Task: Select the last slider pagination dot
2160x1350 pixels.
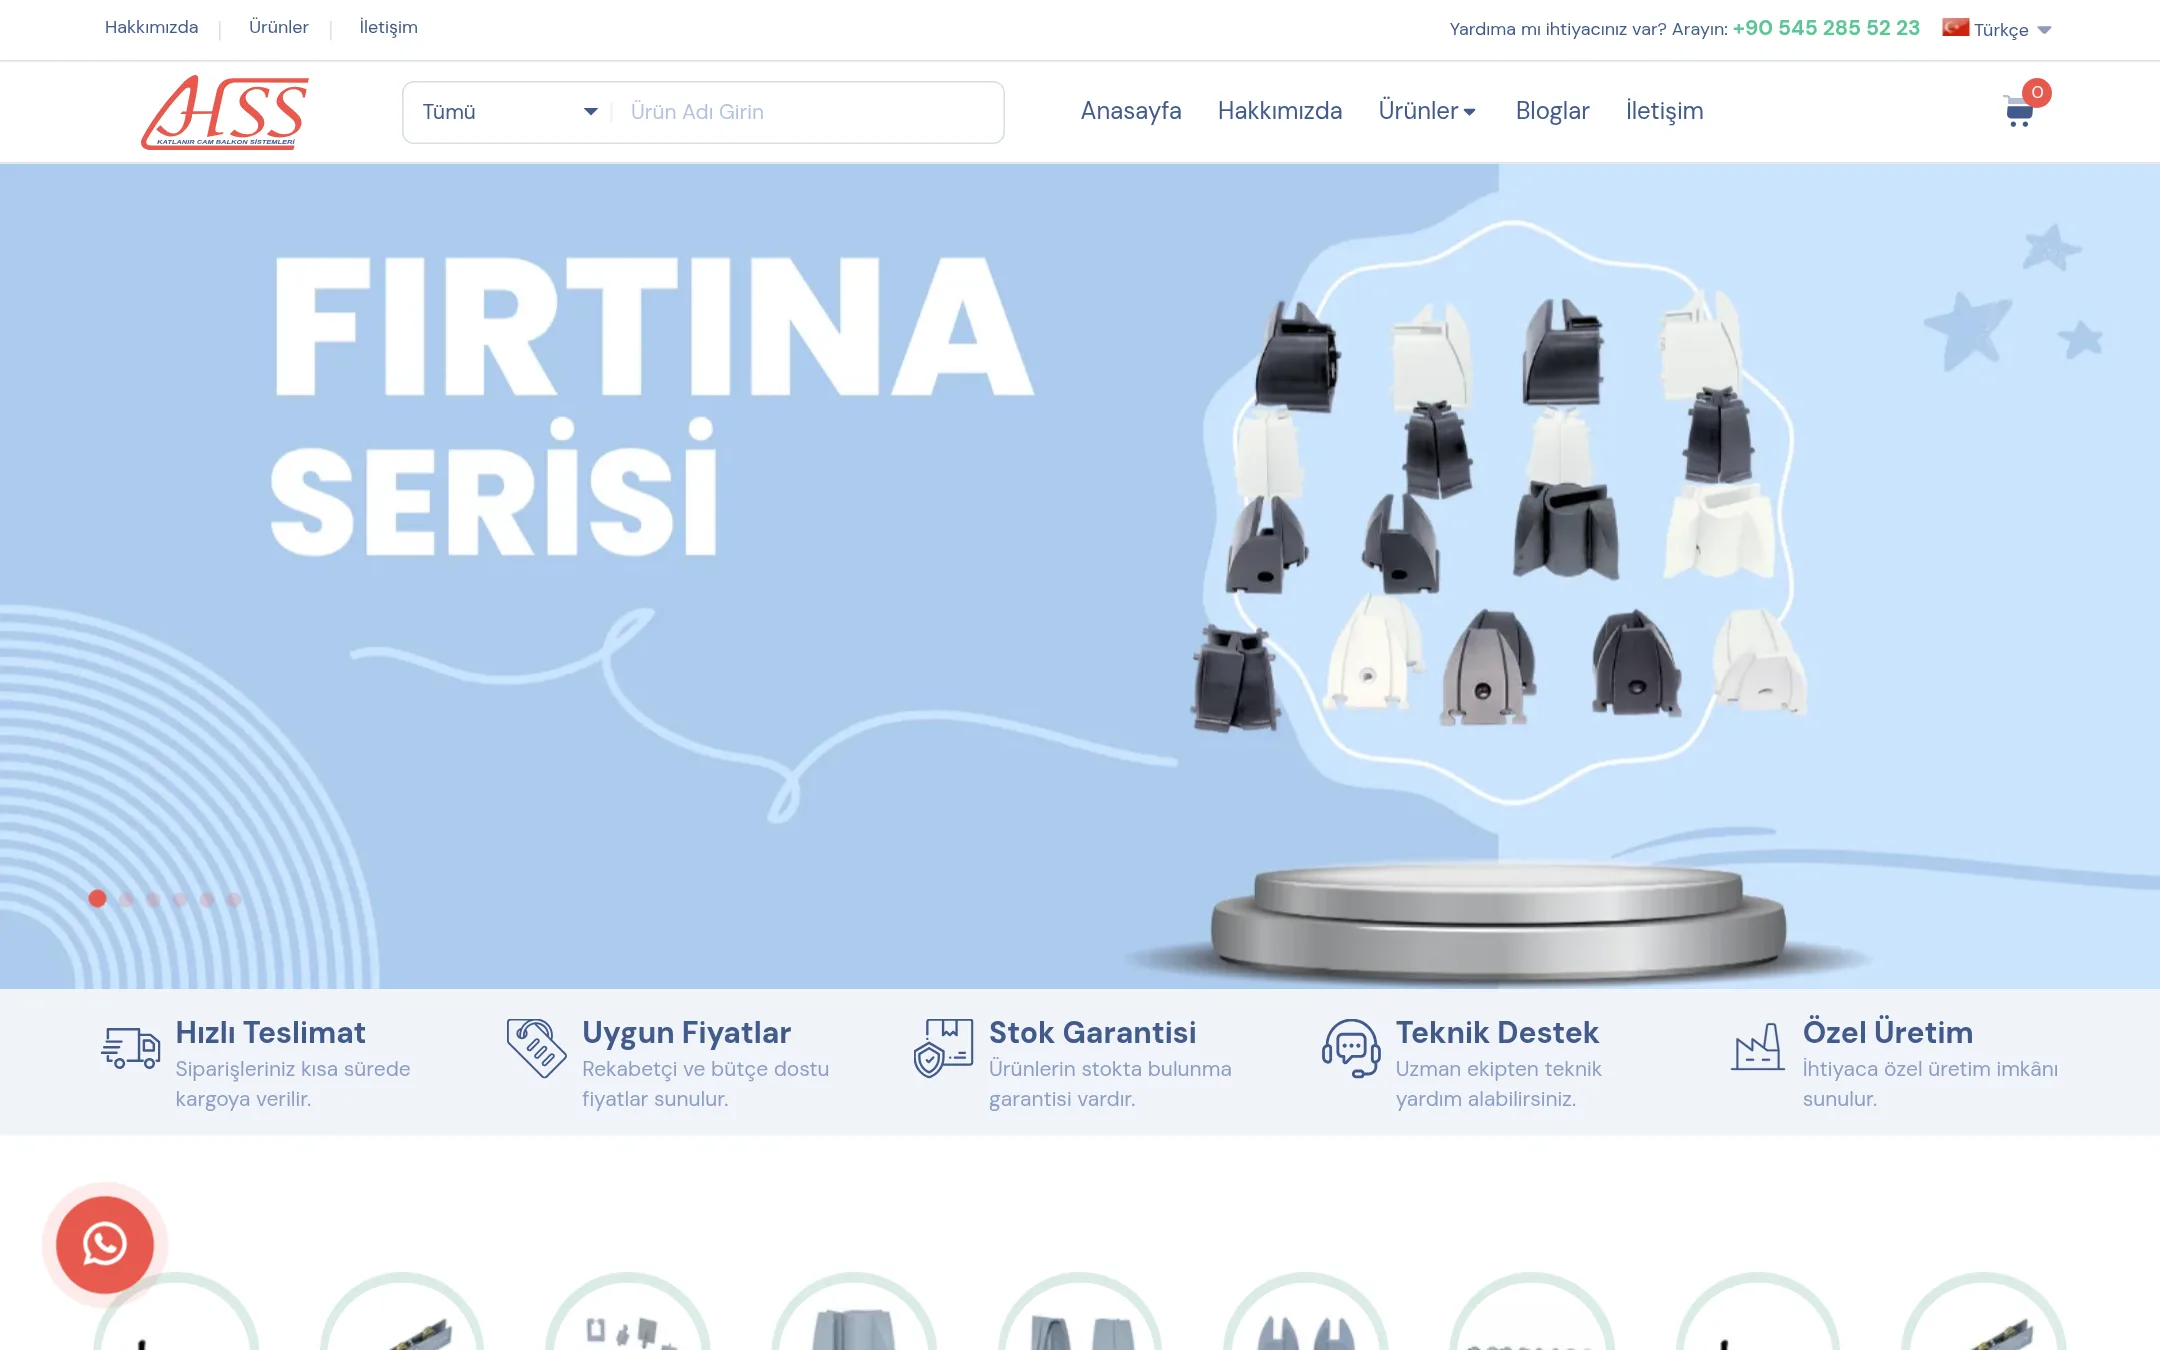Action: tap(233, 899)
